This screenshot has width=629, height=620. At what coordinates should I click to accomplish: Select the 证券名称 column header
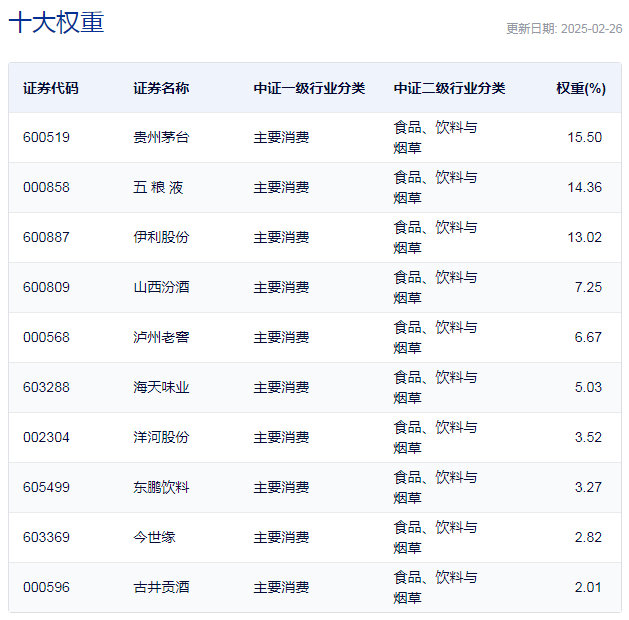161,88
